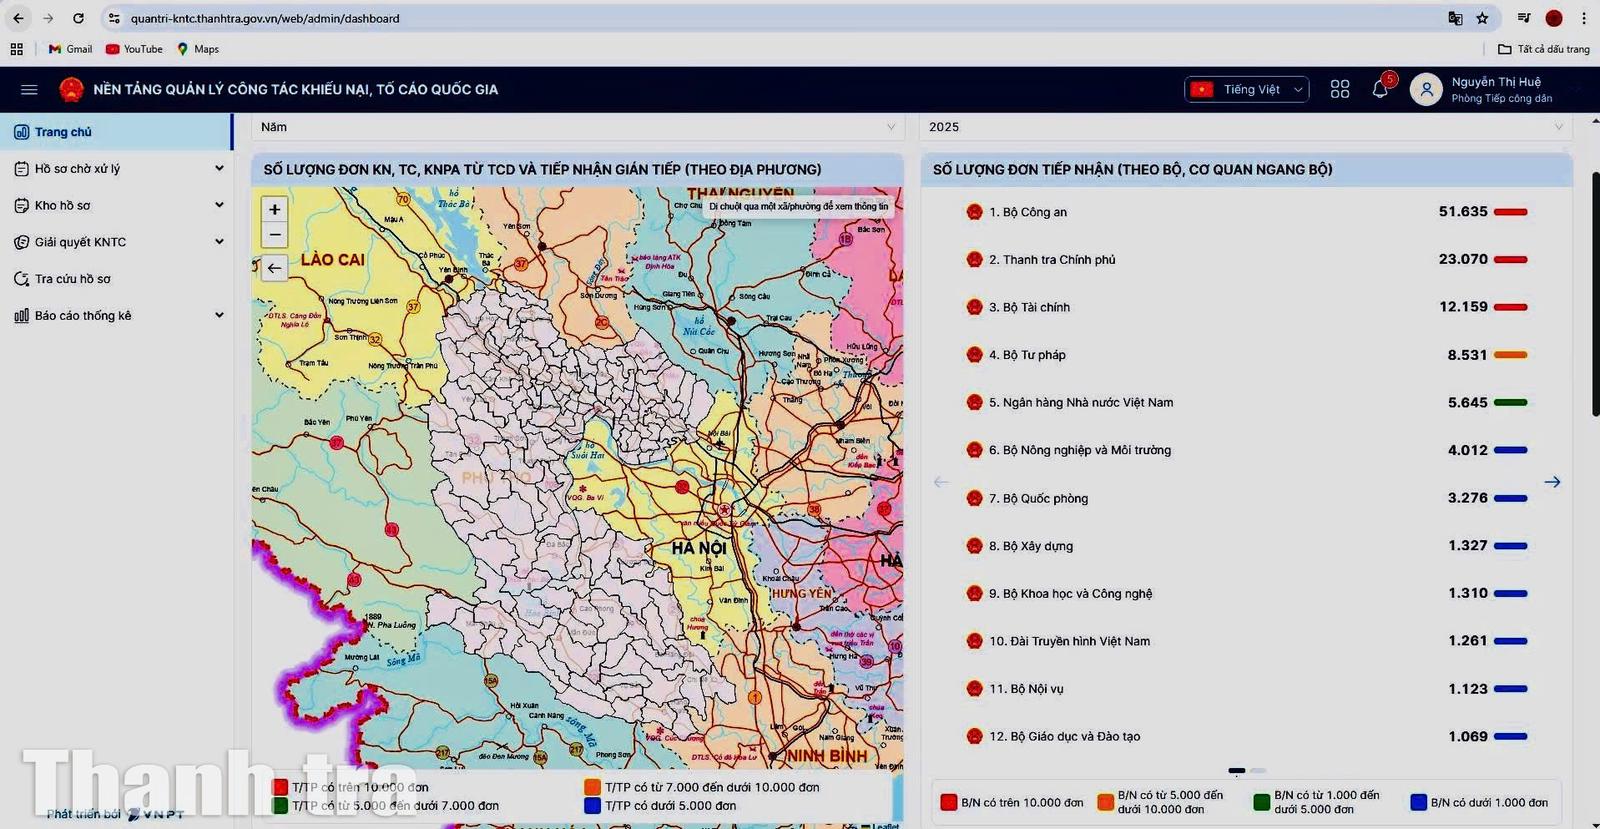
Task: Reload the browser page
Action: pos(78,18)
